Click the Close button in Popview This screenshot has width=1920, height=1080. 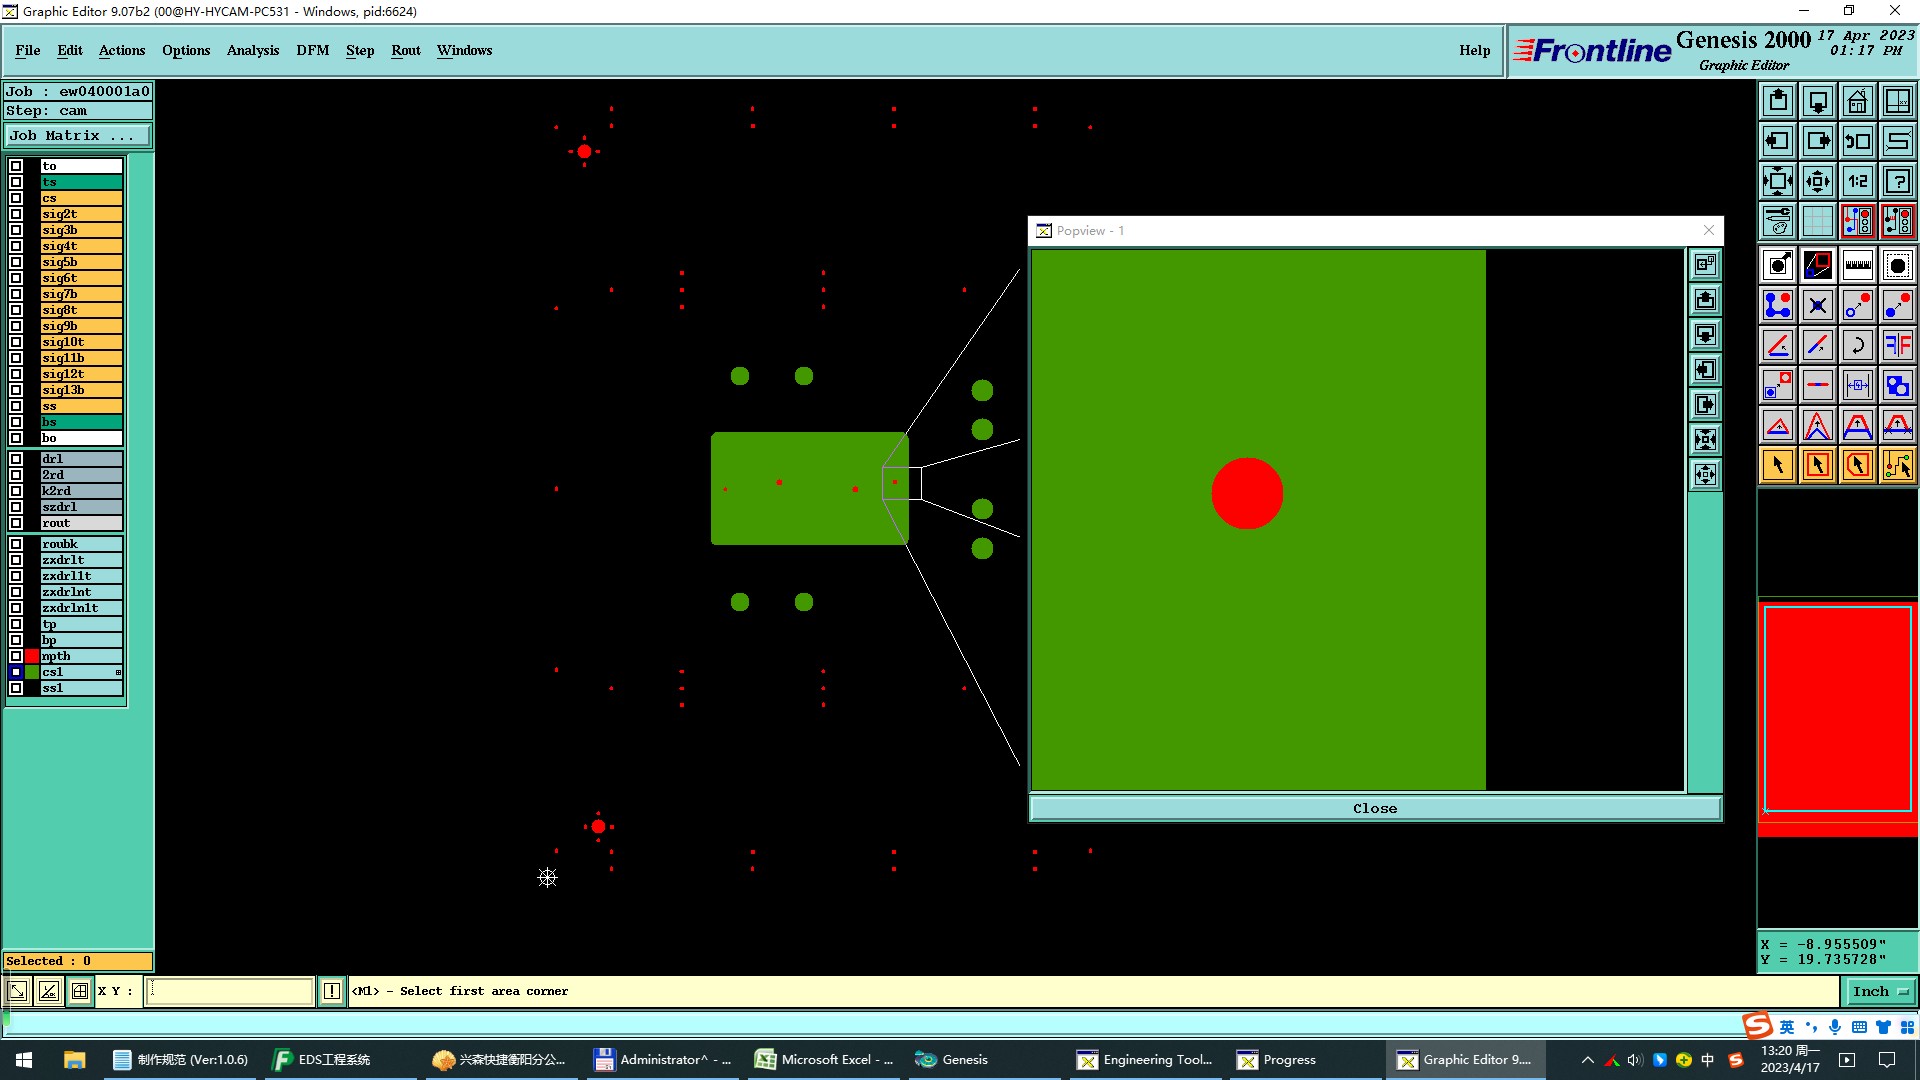coord(1374,808)
